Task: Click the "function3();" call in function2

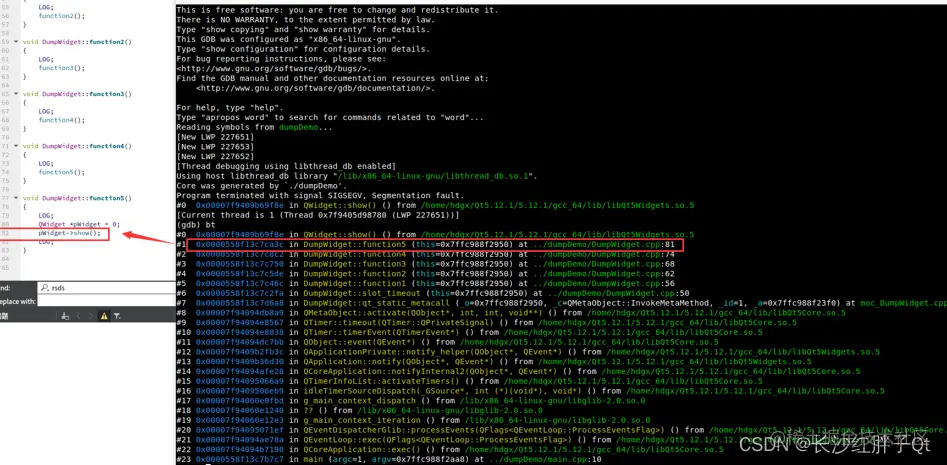Action: (x=62, y=68)
